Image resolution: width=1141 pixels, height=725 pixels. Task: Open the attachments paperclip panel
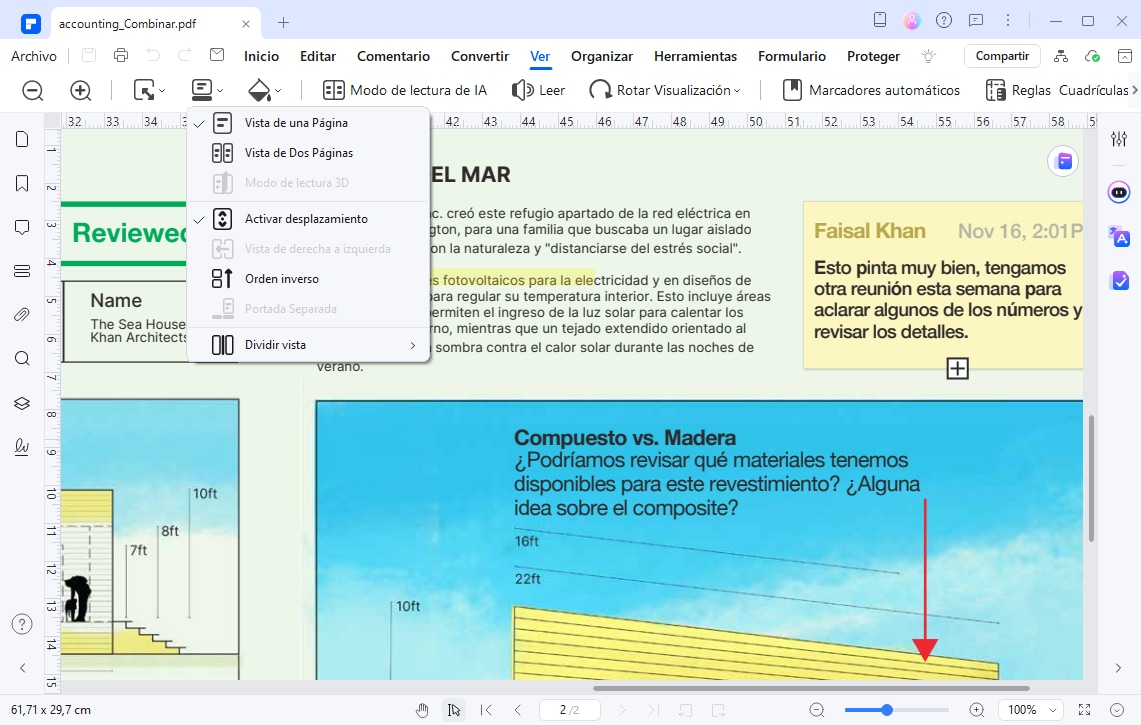(x=22, y=314)
